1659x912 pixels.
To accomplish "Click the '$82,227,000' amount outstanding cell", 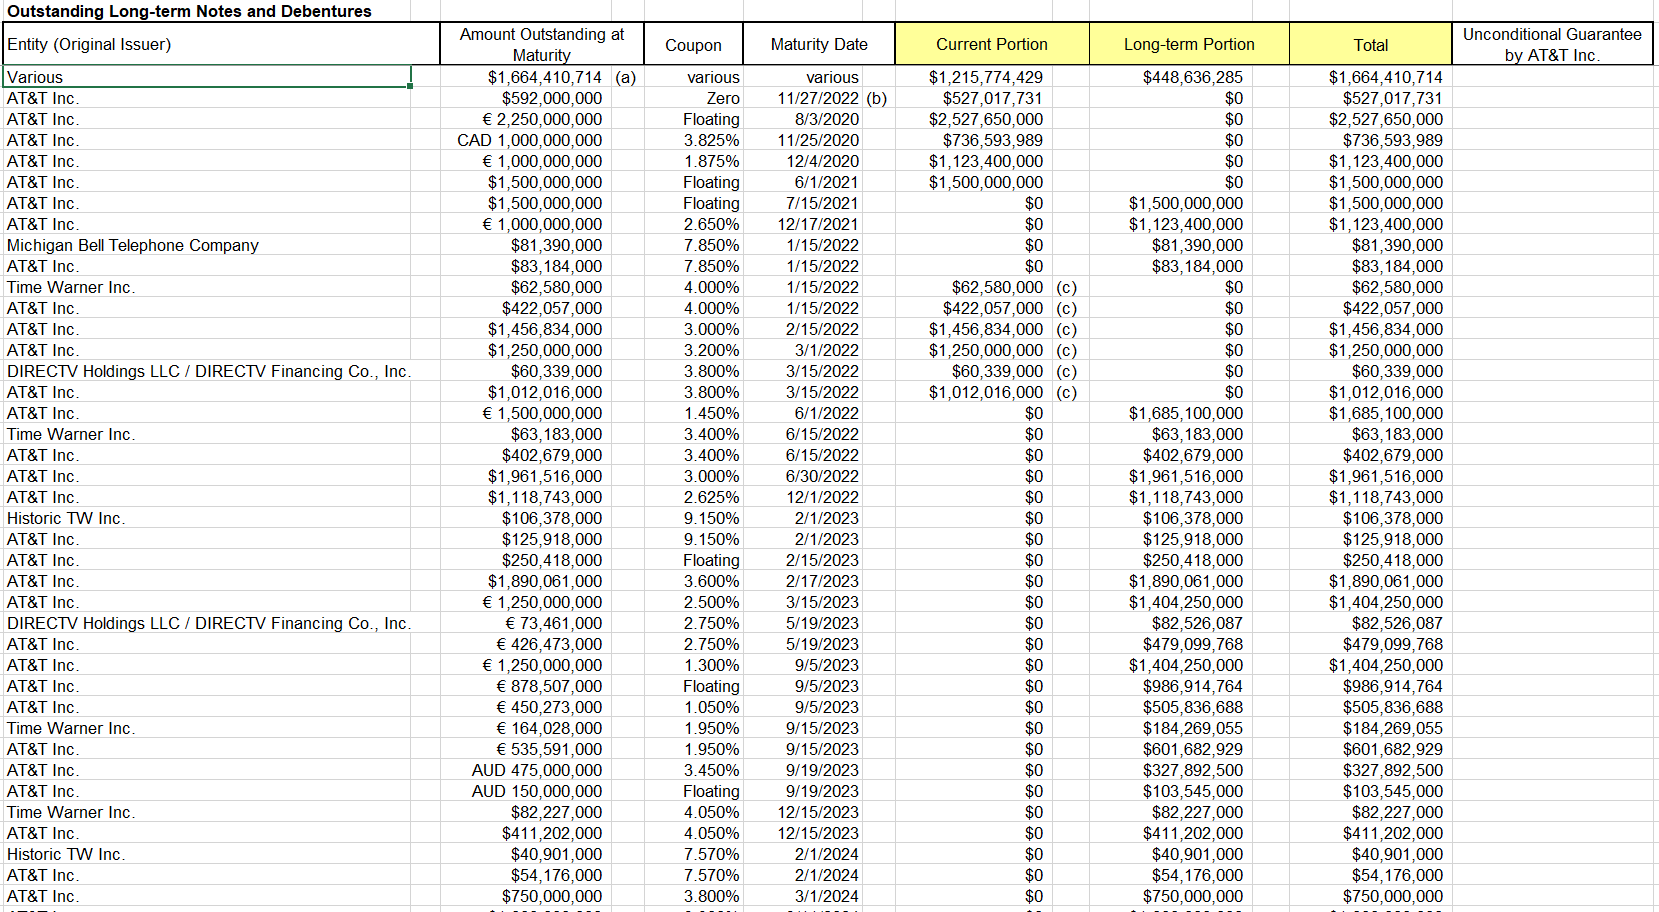I will point(525,812).
